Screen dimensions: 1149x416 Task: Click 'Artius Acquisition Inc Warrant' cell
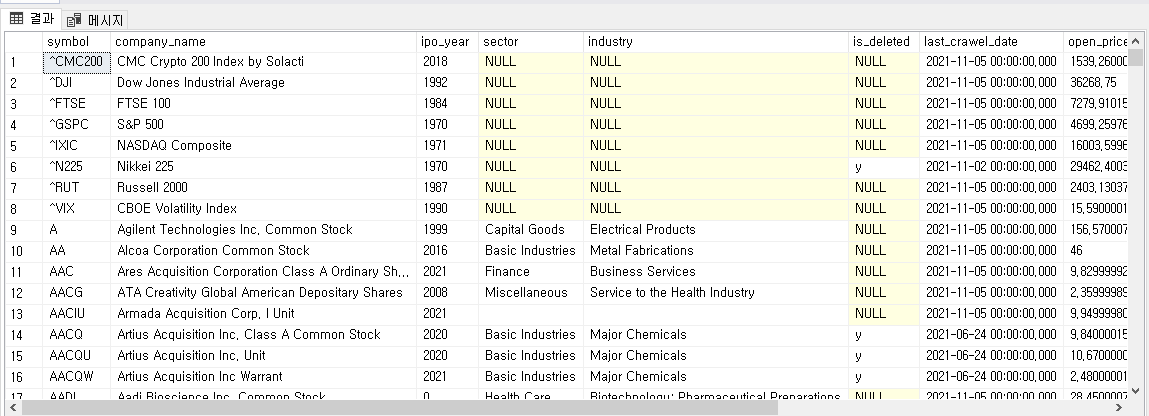(x=264, y=377)
